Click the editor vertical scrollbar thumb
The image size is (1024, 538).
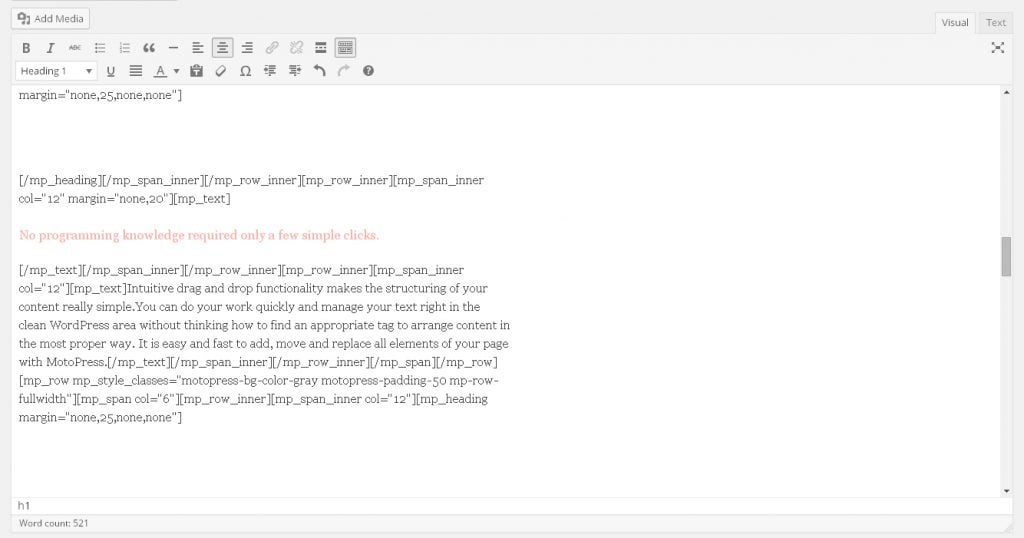pyautogui.click(x=1006, y=256)
